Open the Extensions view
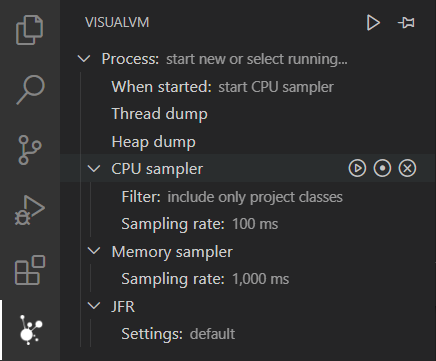 point(30,270)
